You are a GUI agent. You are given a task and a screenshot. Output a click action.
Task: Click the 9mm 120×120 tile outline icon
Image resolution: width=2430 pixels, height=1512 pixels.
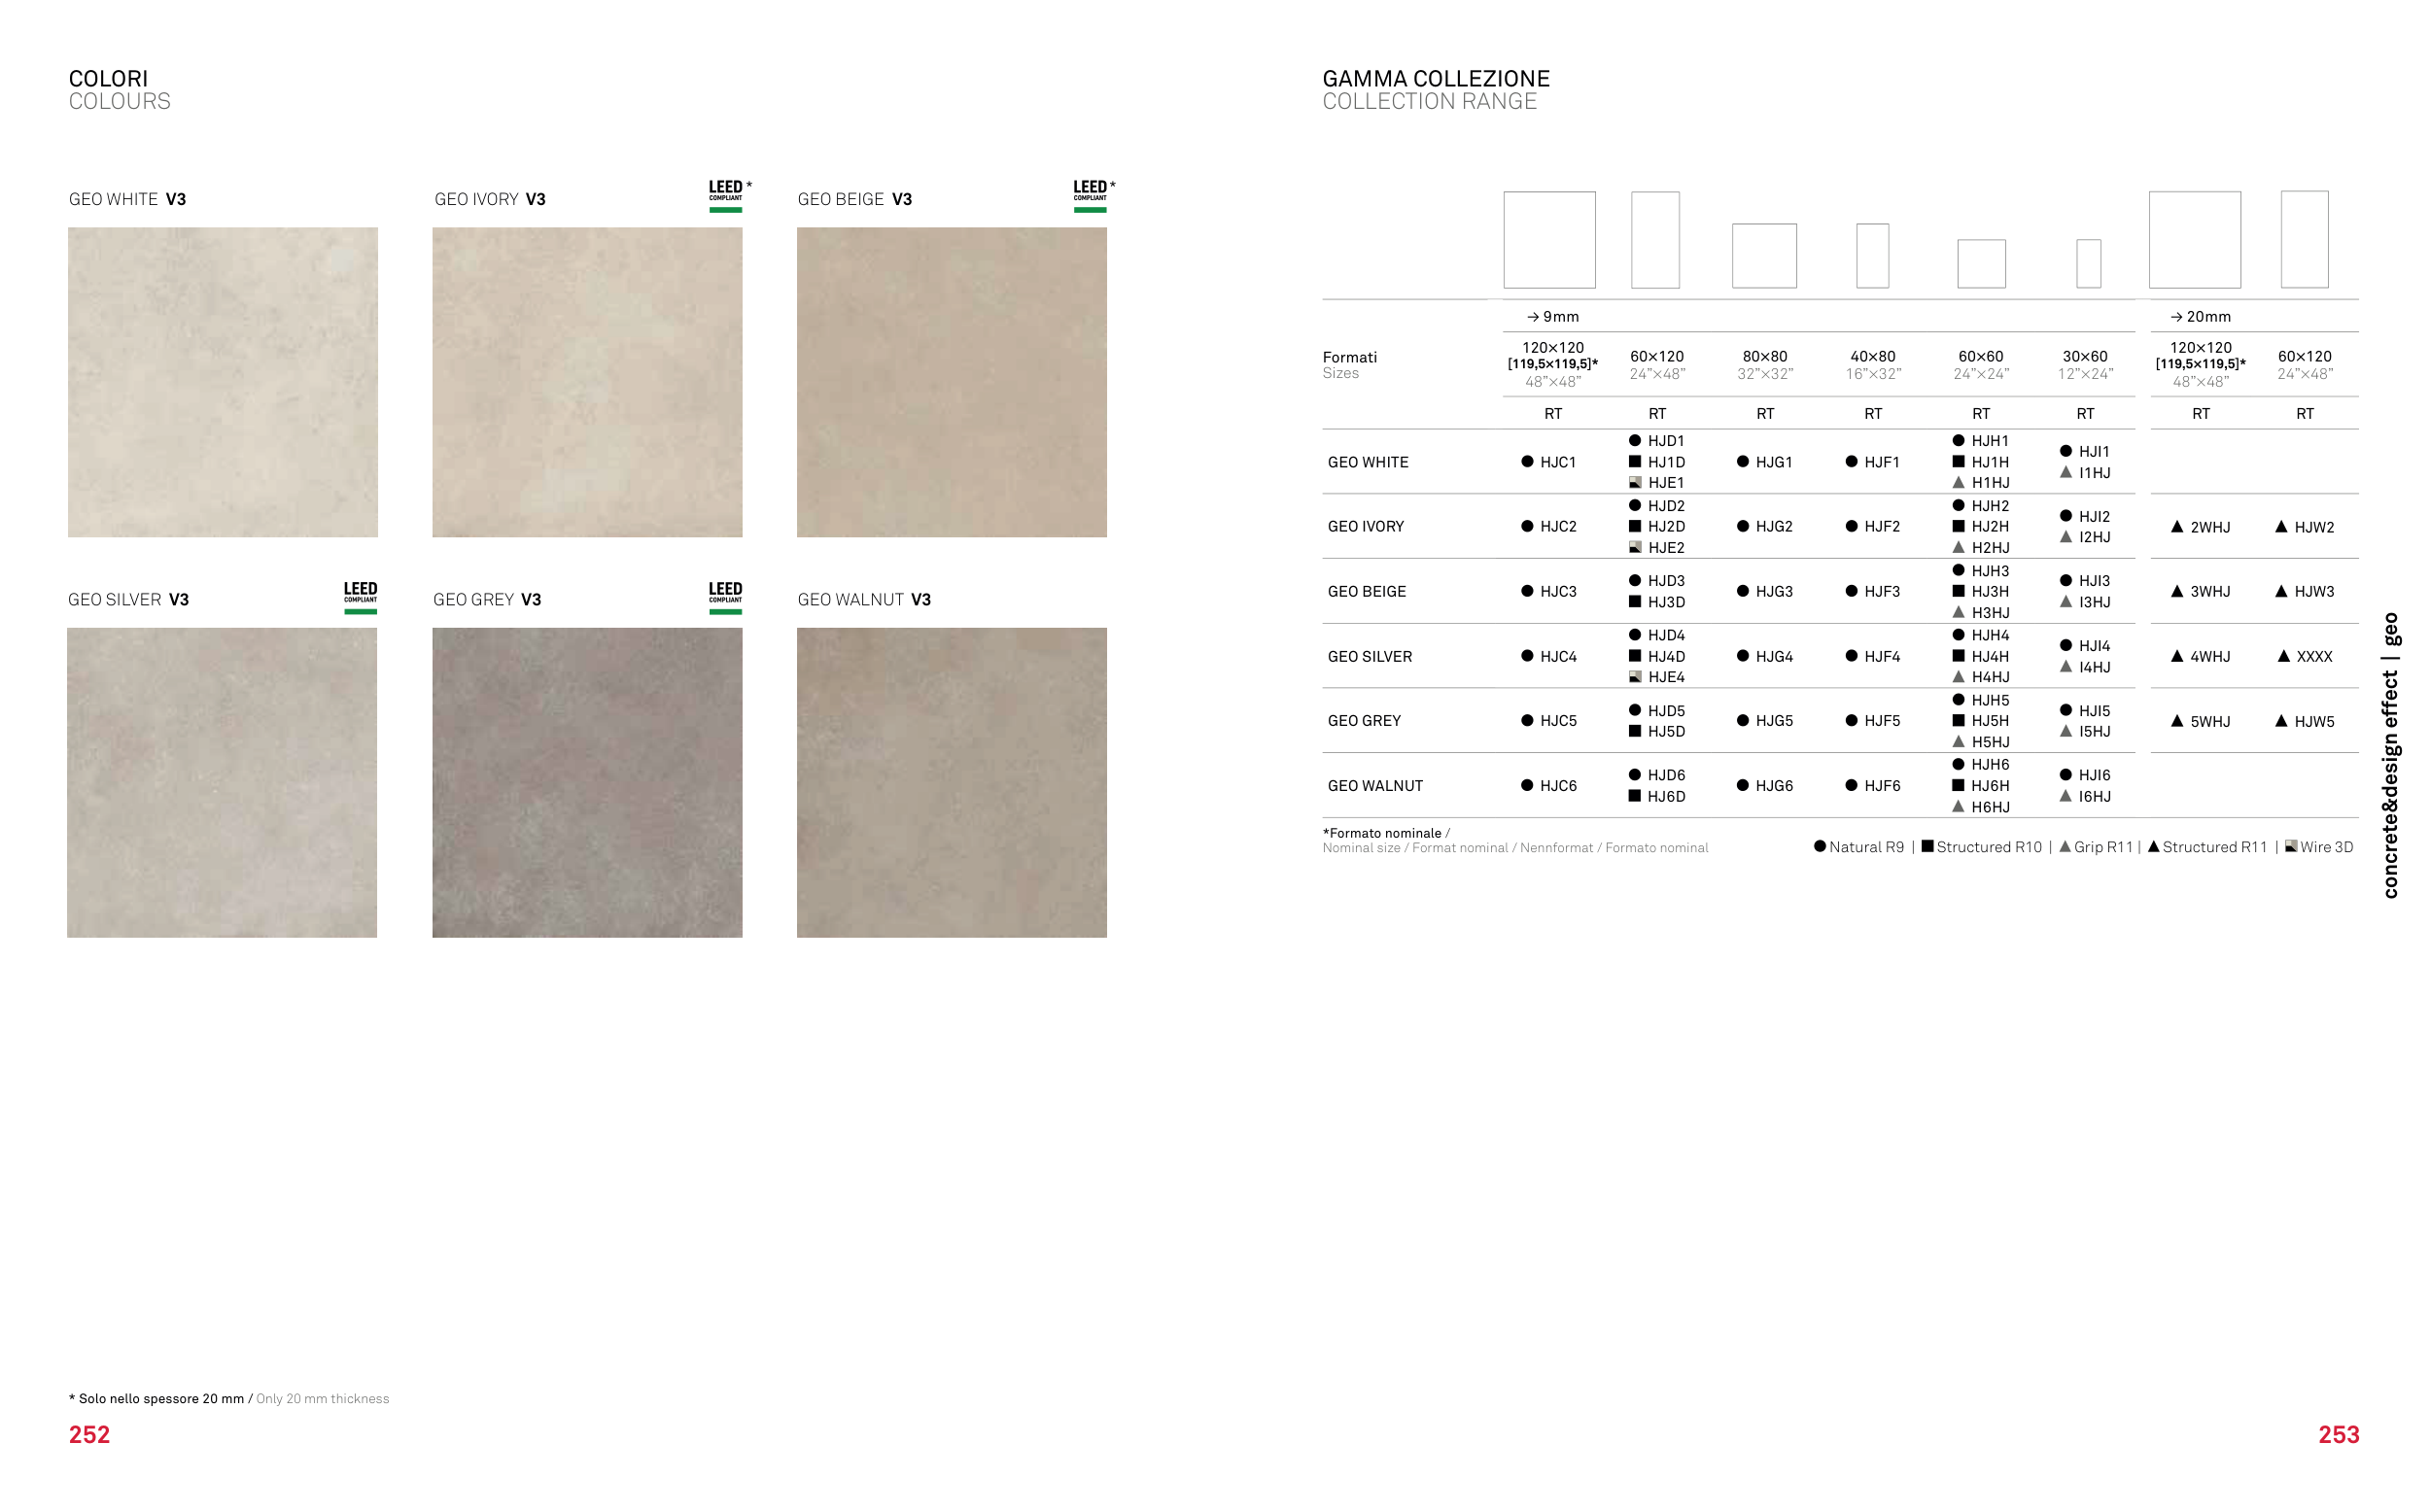pyautogui.click(x=1549, y=240)
